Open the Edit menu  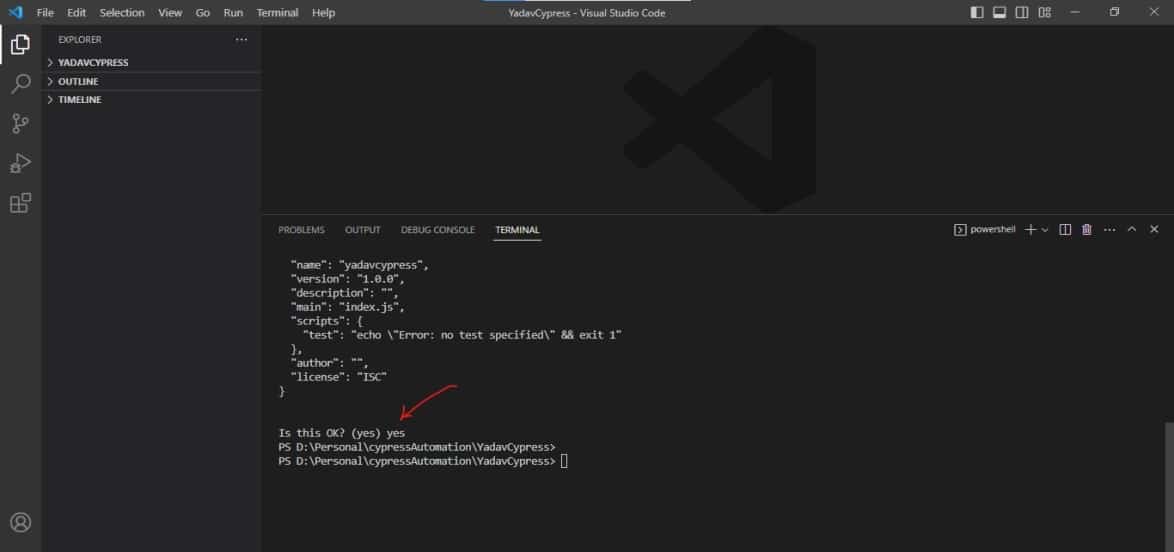[76, 13]
